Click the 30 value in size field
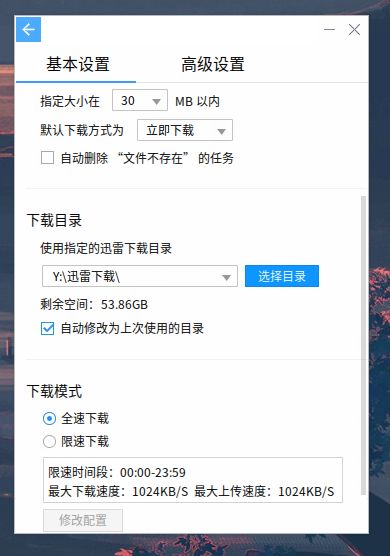 (x=128, y=101)
